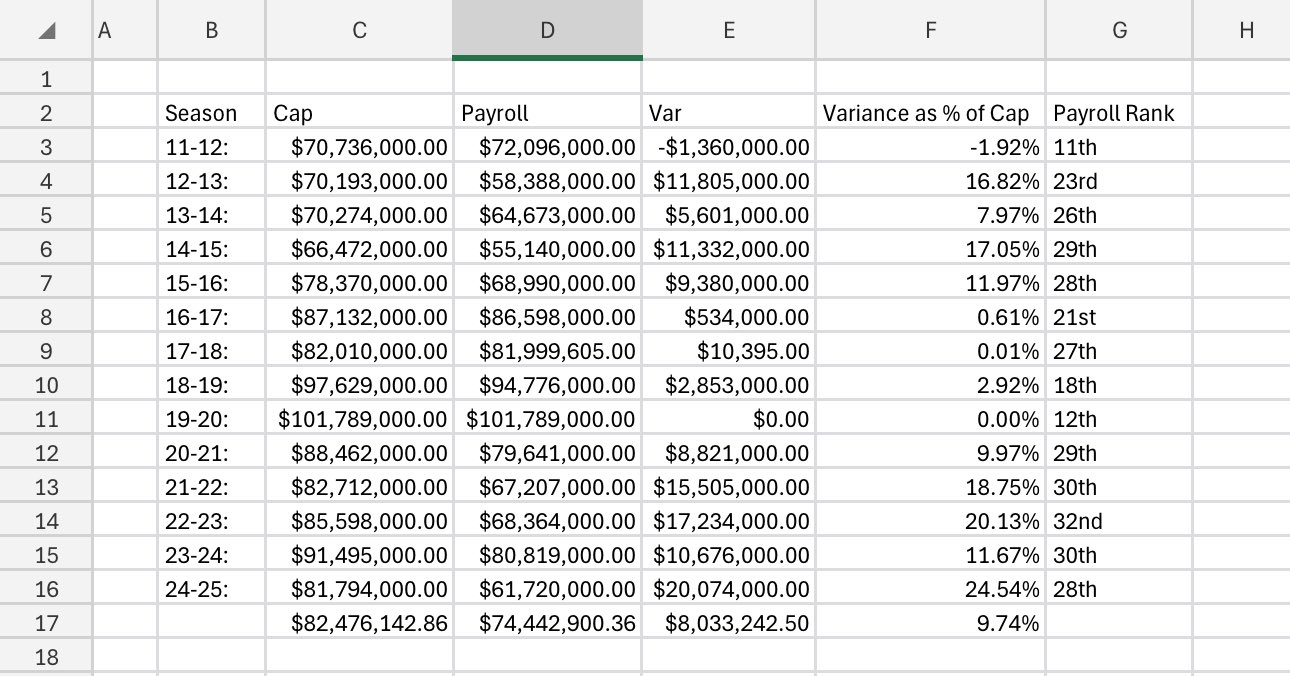
Task: Click the Var header cell
Action: coord(728,113)
